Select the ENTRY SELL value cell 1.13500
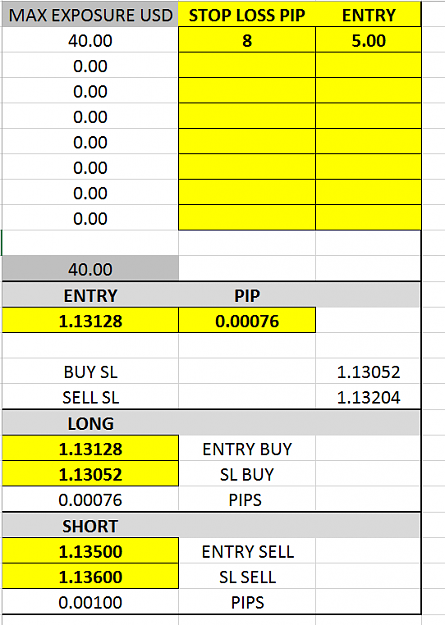The height and width of the screenshot is (625, 445). click(90, 551)
